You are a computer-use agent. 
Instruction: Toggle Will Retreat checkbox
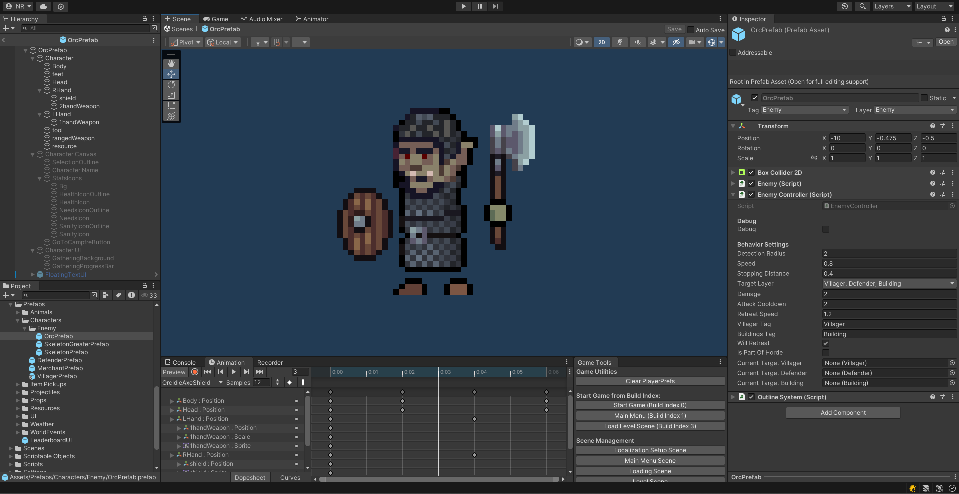click(x=826, y=344)
